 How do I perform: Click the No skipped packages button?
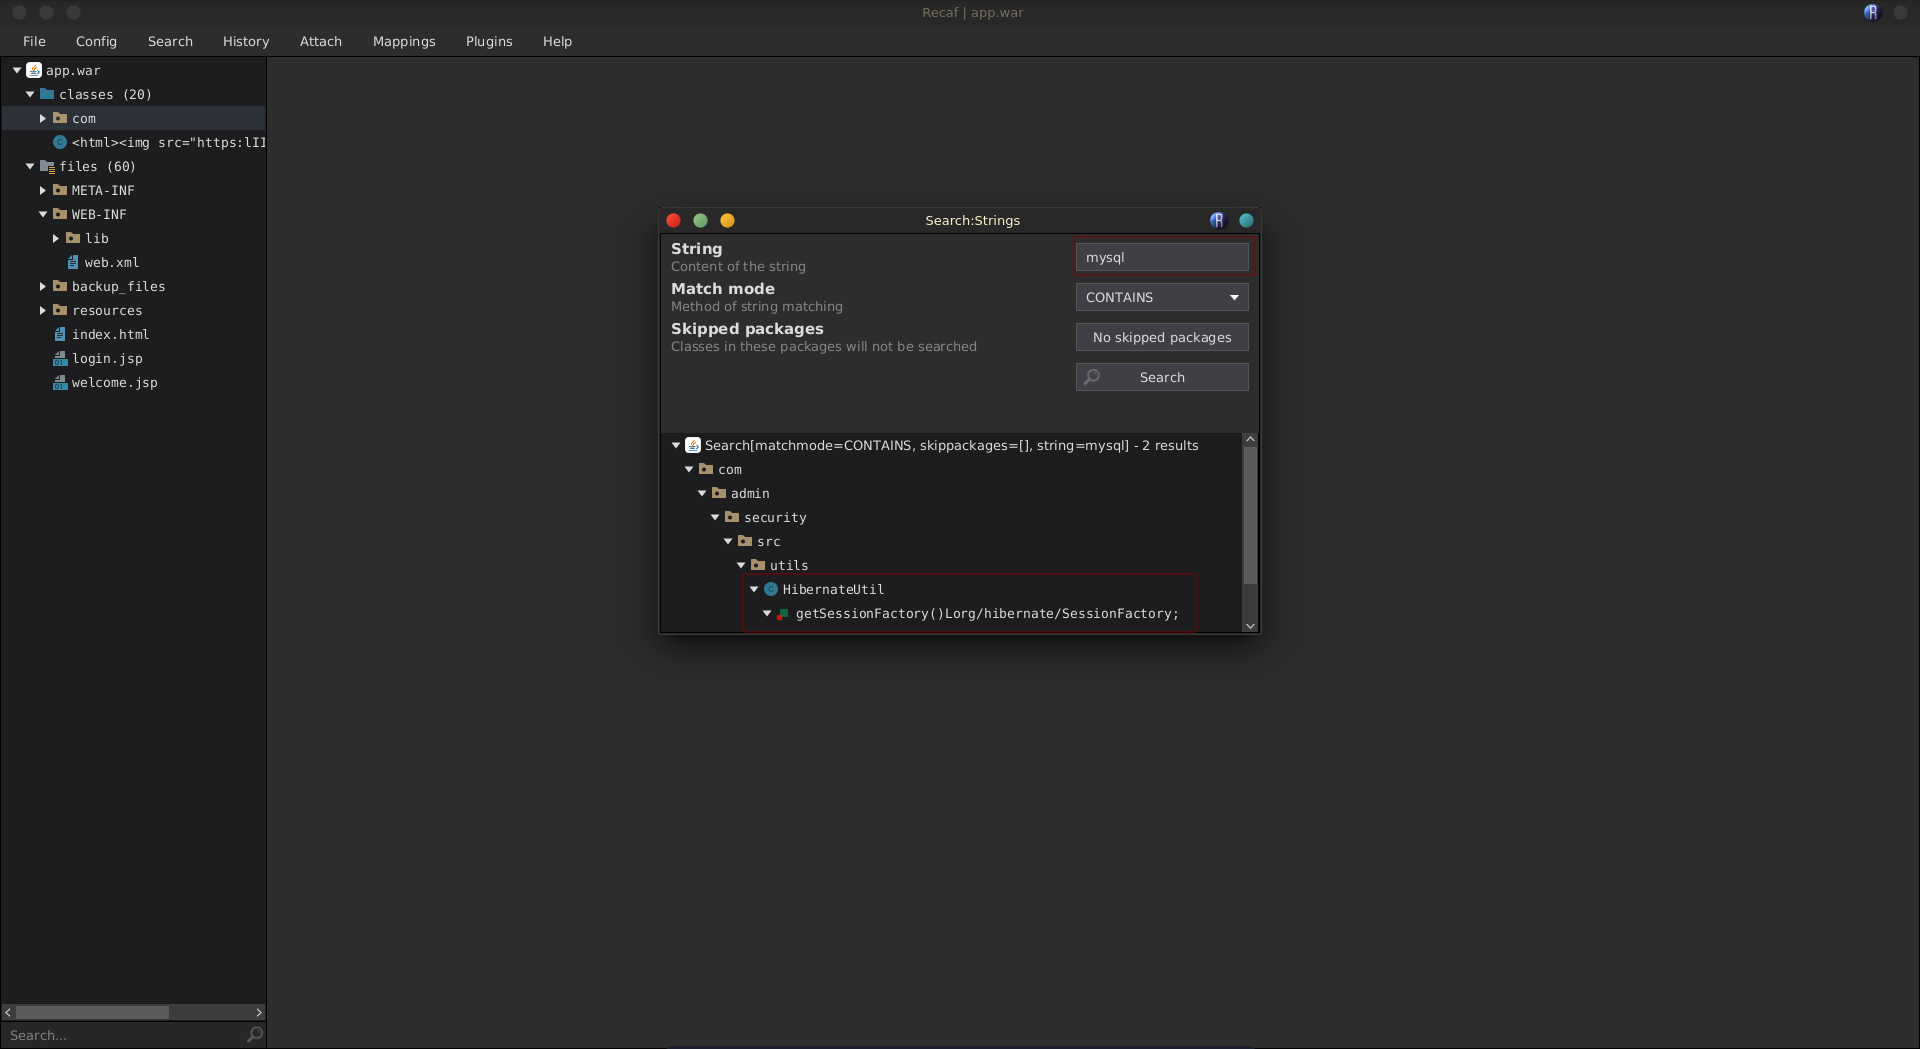coord(1161,337)
